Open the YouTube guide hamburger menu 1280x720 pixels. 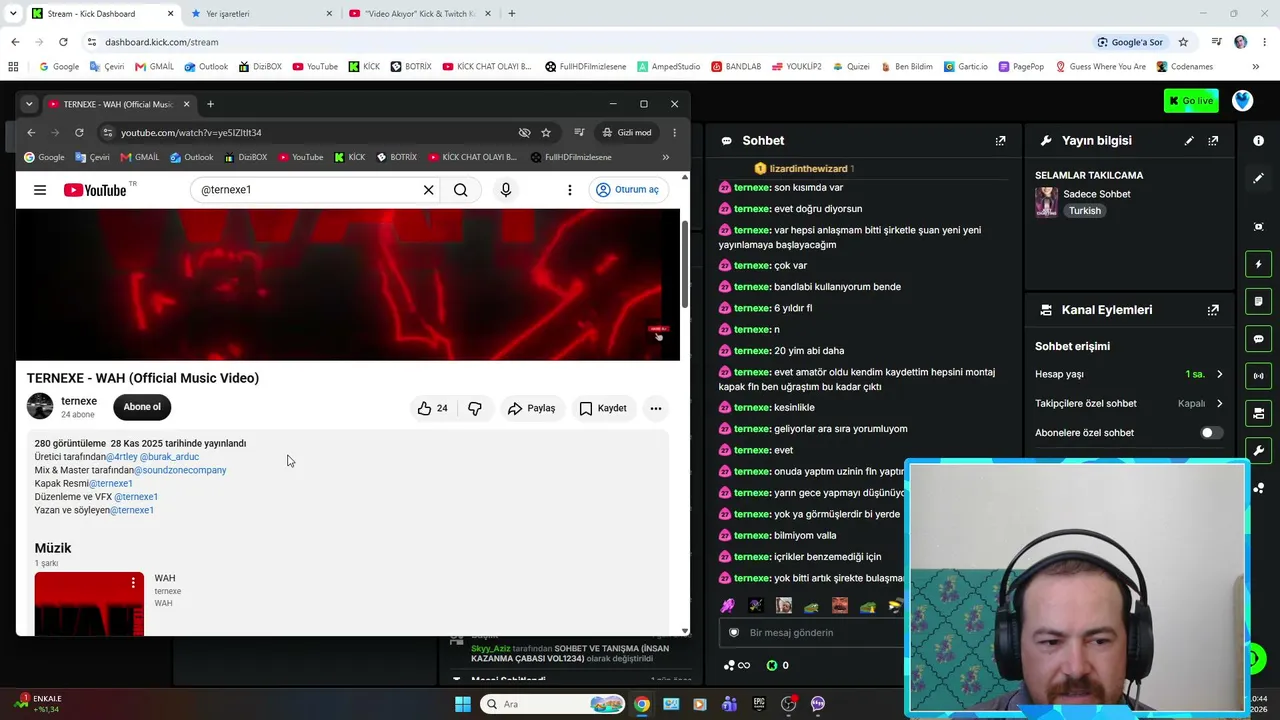(40, 190)
